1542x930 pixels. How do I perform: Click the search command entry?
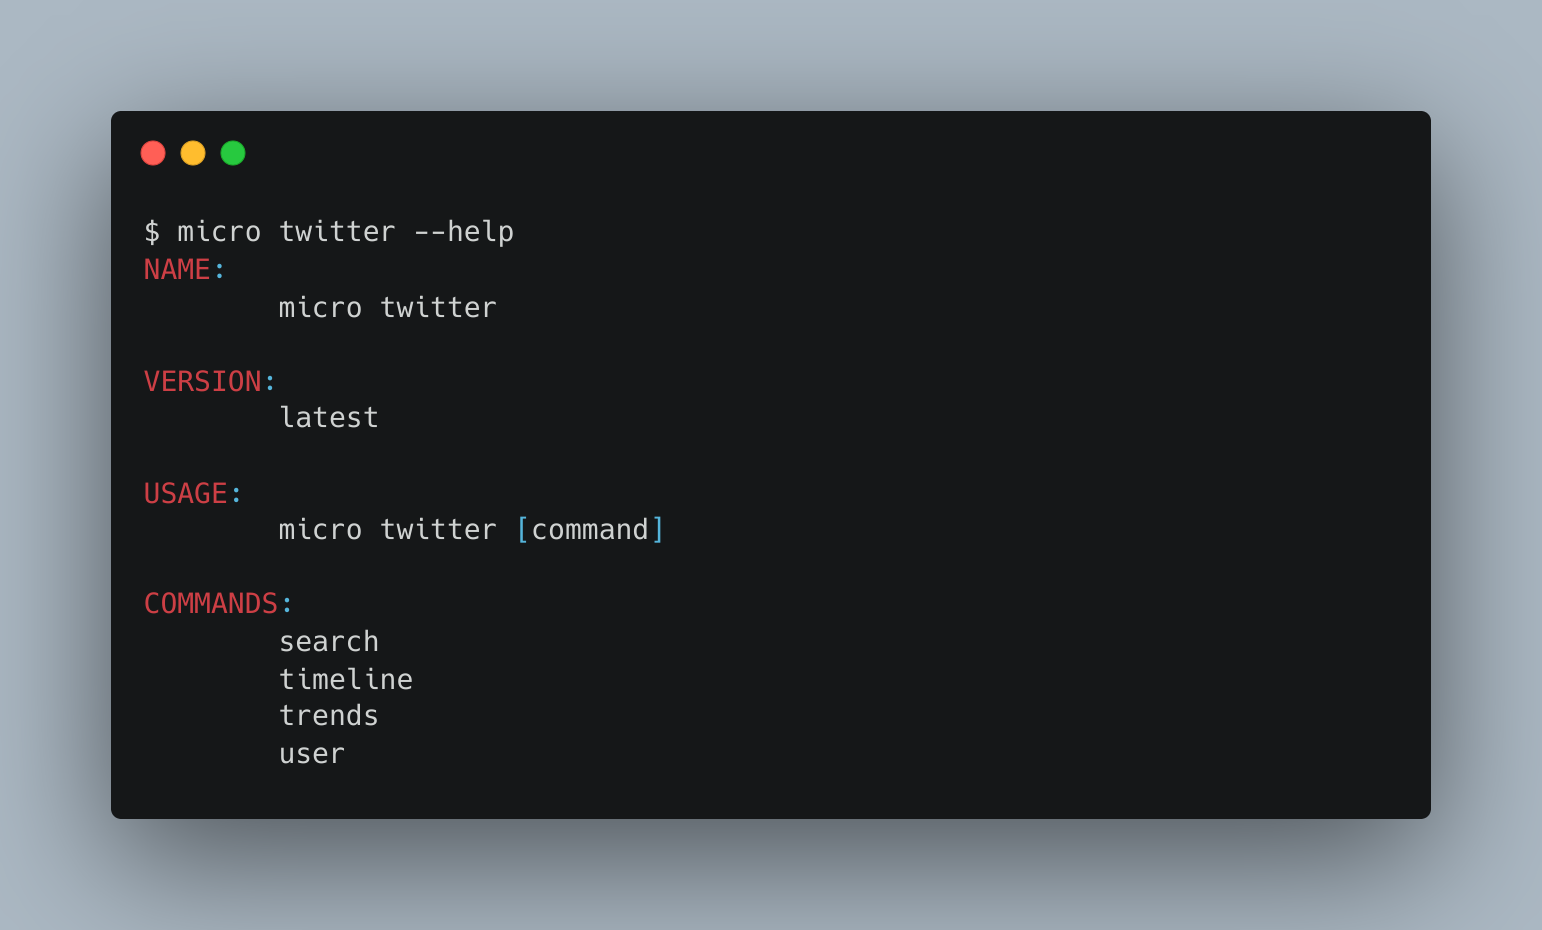pyautogui.click(x=329, y=642)
